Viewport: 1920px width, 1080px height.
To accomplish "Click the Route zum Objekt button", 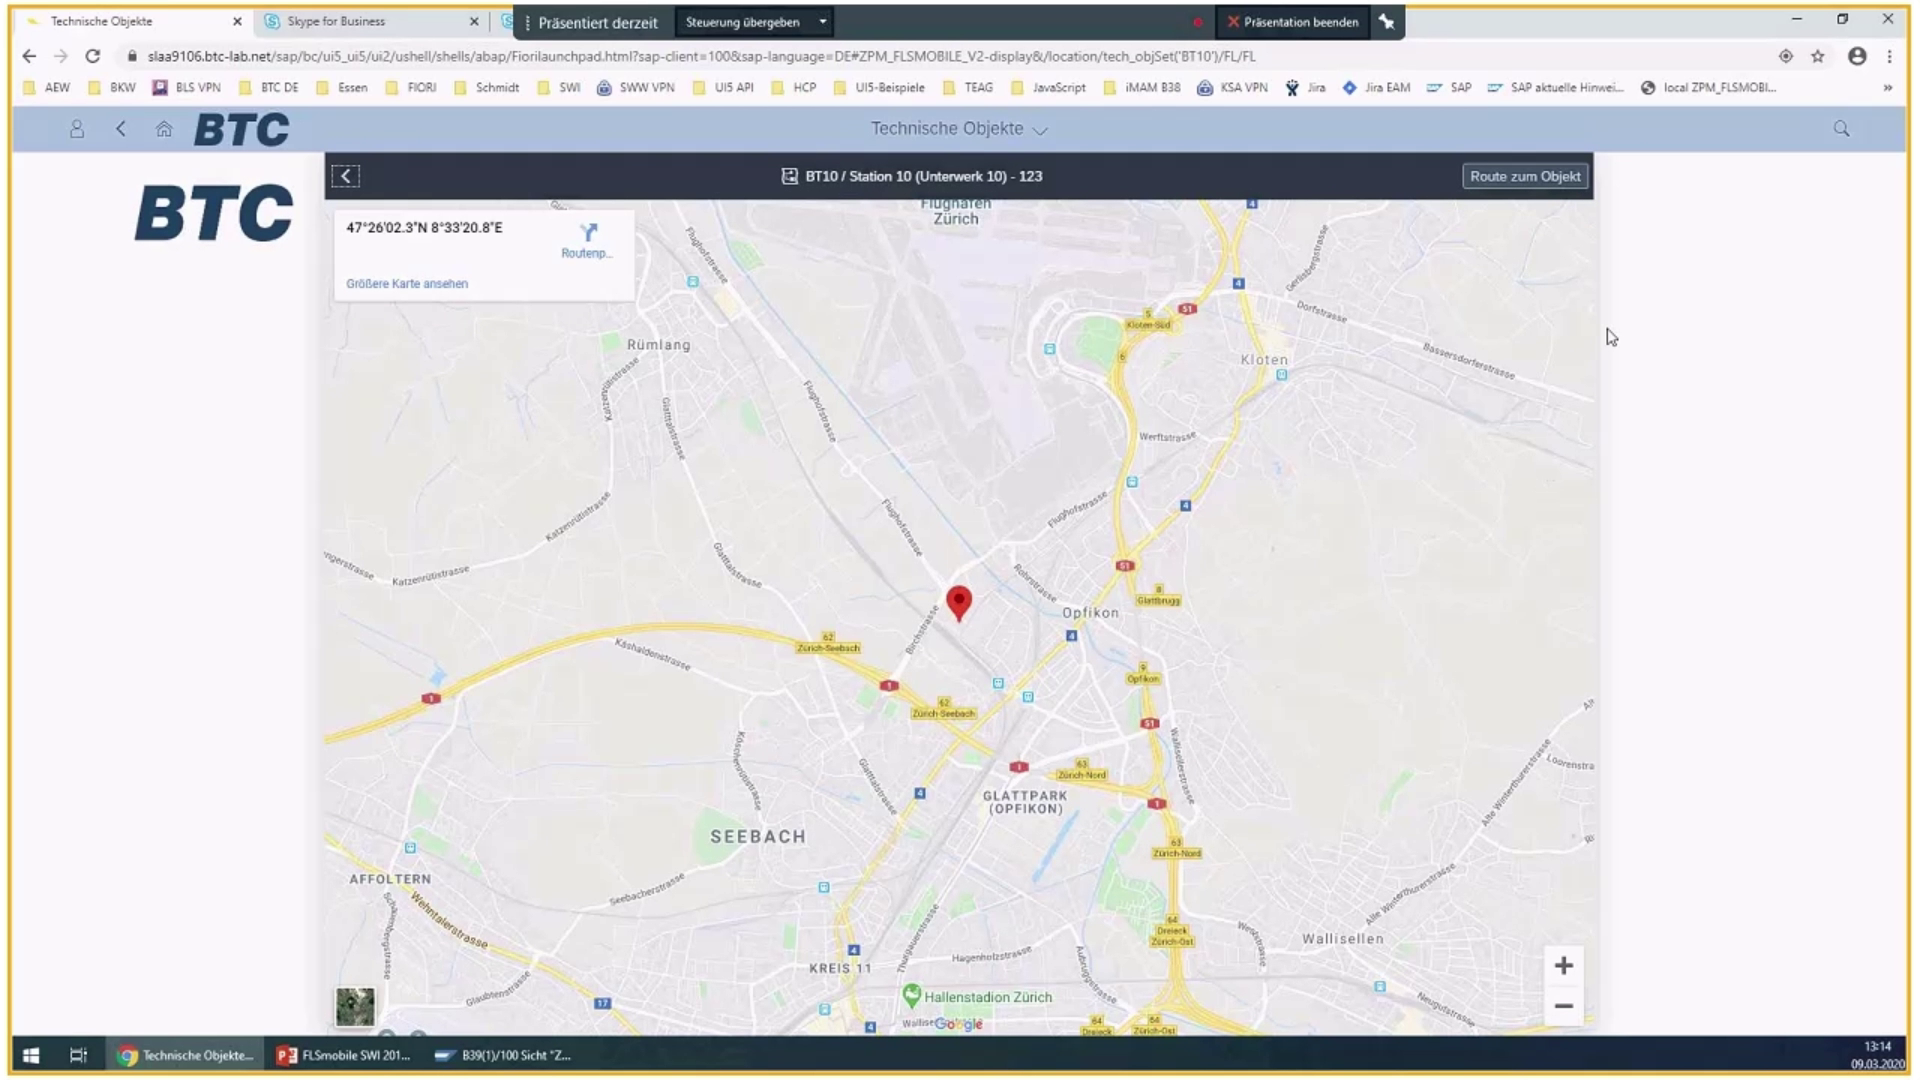I will click(1523, 176).
